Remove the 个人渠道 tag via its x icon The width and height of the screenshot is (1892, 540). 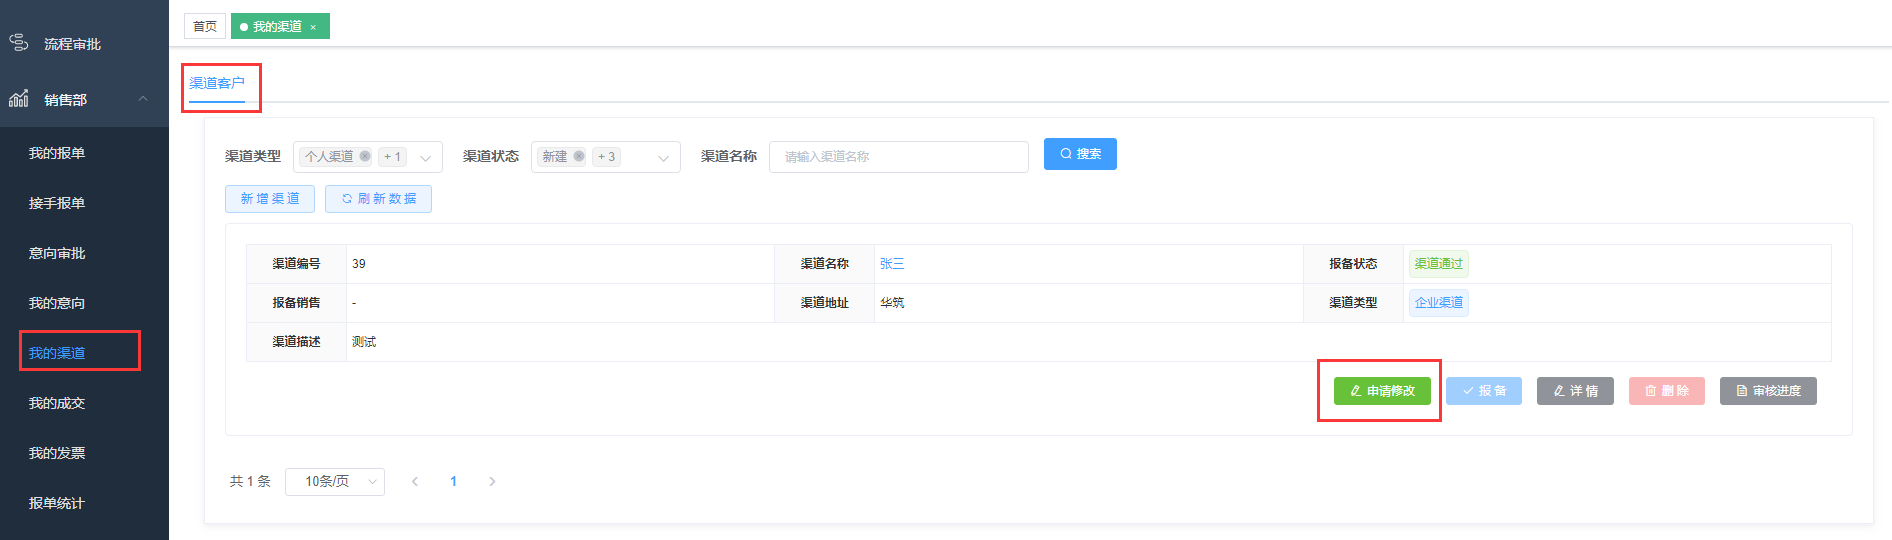[365, 156]
